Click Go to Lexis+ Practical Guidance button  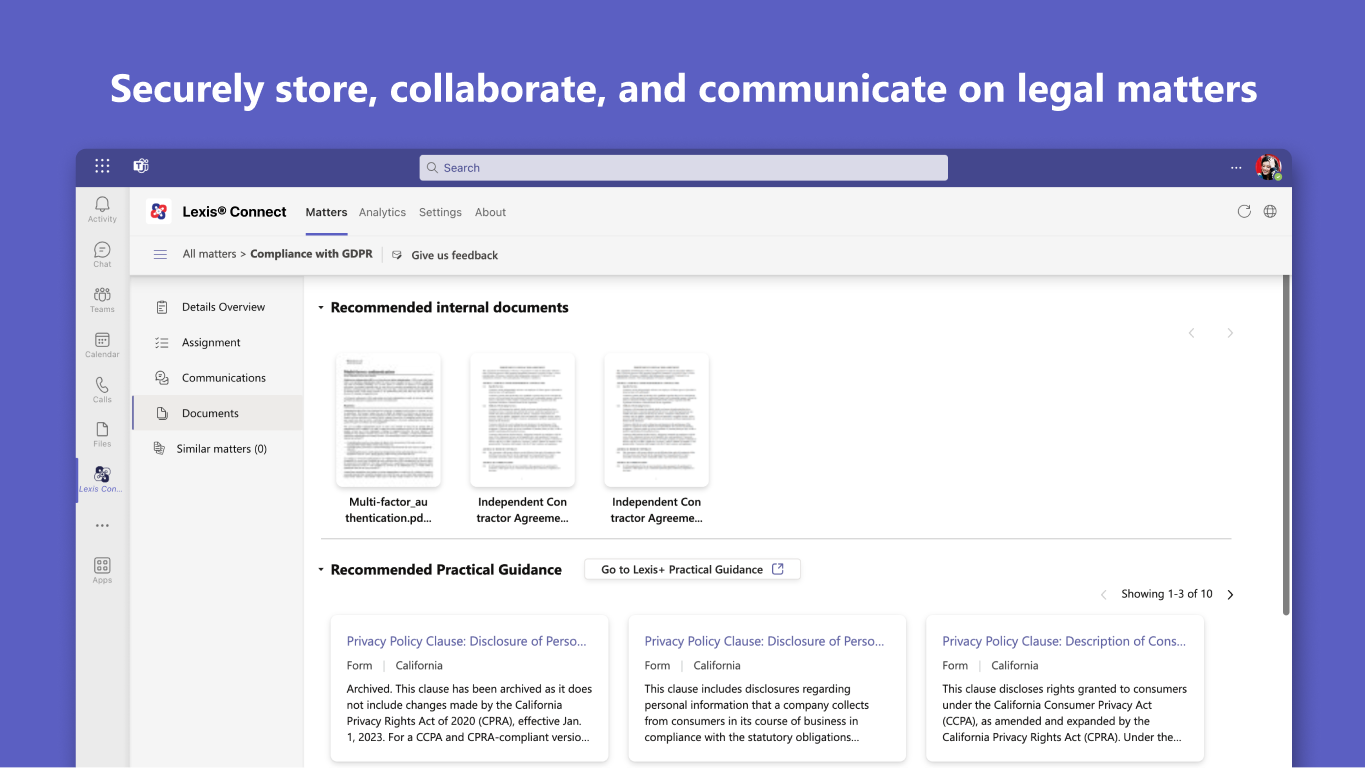(x=692, y=569)
